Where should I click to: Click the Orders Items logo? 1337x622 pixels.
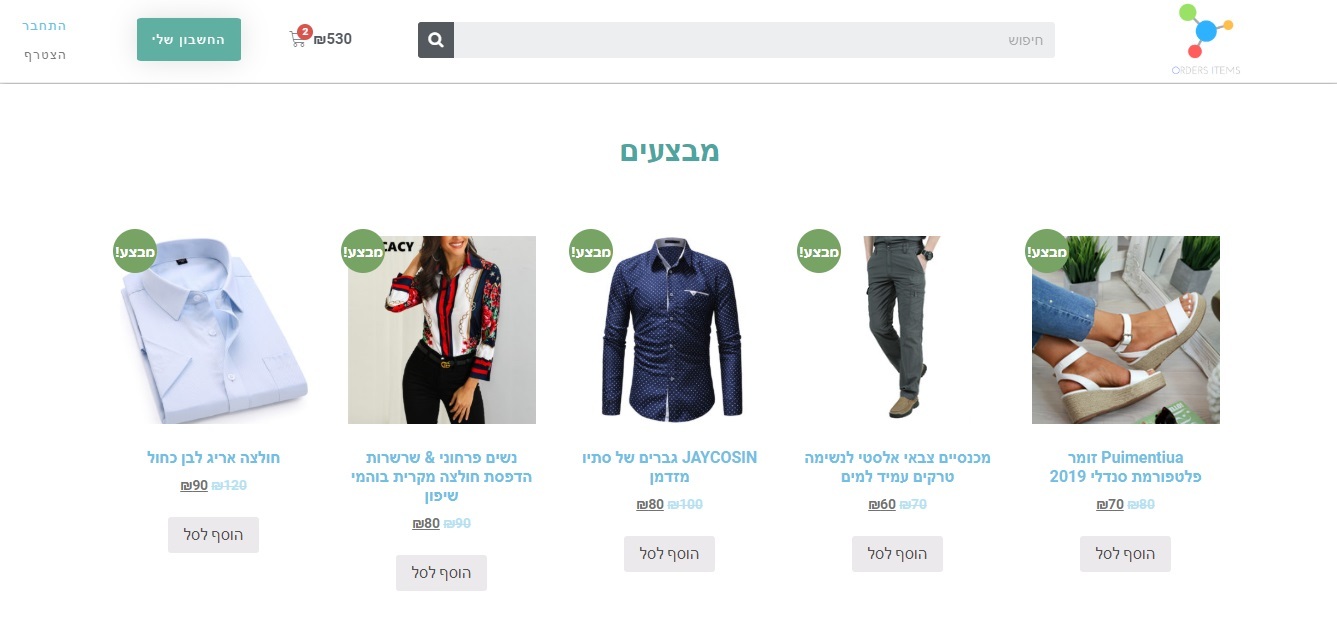(1205, 40)
